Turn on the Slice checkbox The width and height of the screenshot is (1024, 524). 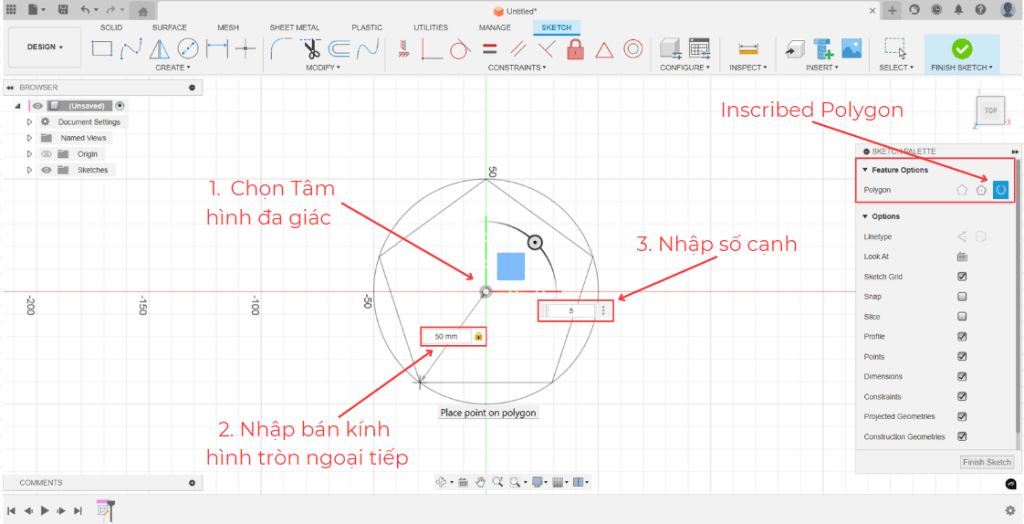click(962, 317)
